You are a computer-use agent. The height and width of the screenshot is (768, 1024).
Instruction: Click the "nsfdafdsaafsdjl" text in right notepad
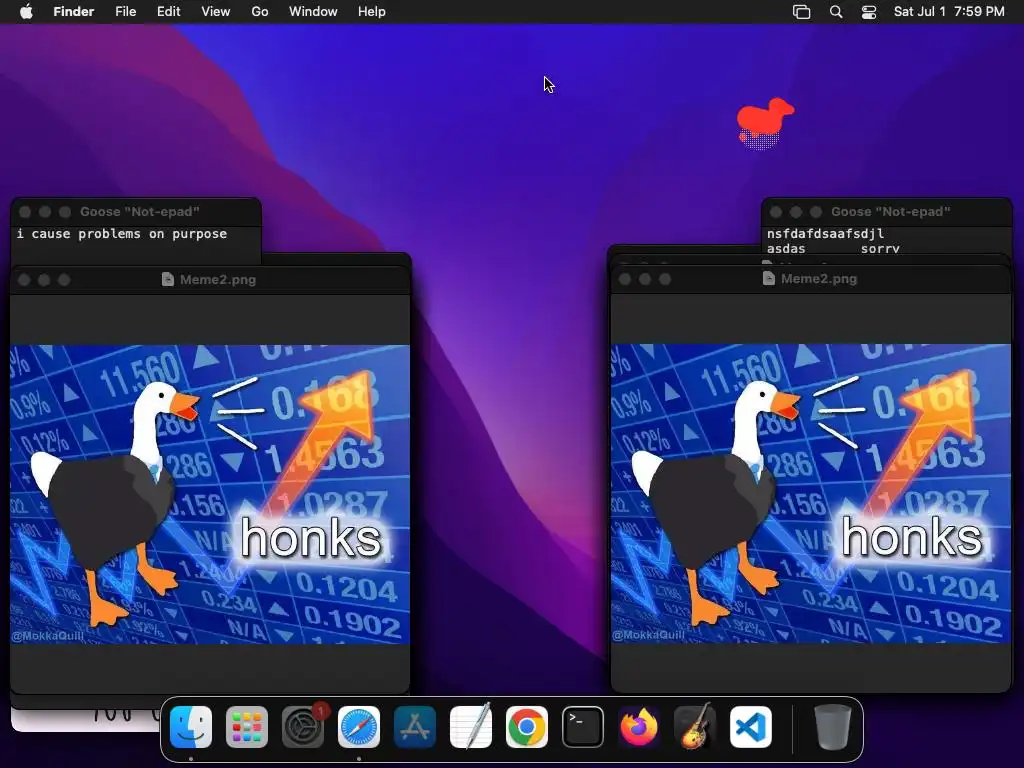pyautogui.click(x=825, y=234)
